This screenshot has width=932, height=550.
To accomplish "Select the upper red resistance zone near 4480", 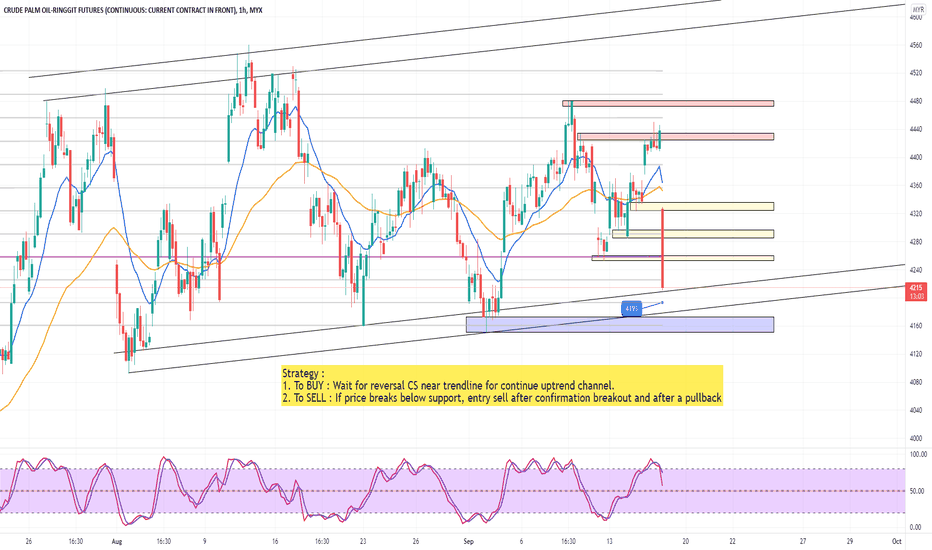I will click(x=668, y=103).
